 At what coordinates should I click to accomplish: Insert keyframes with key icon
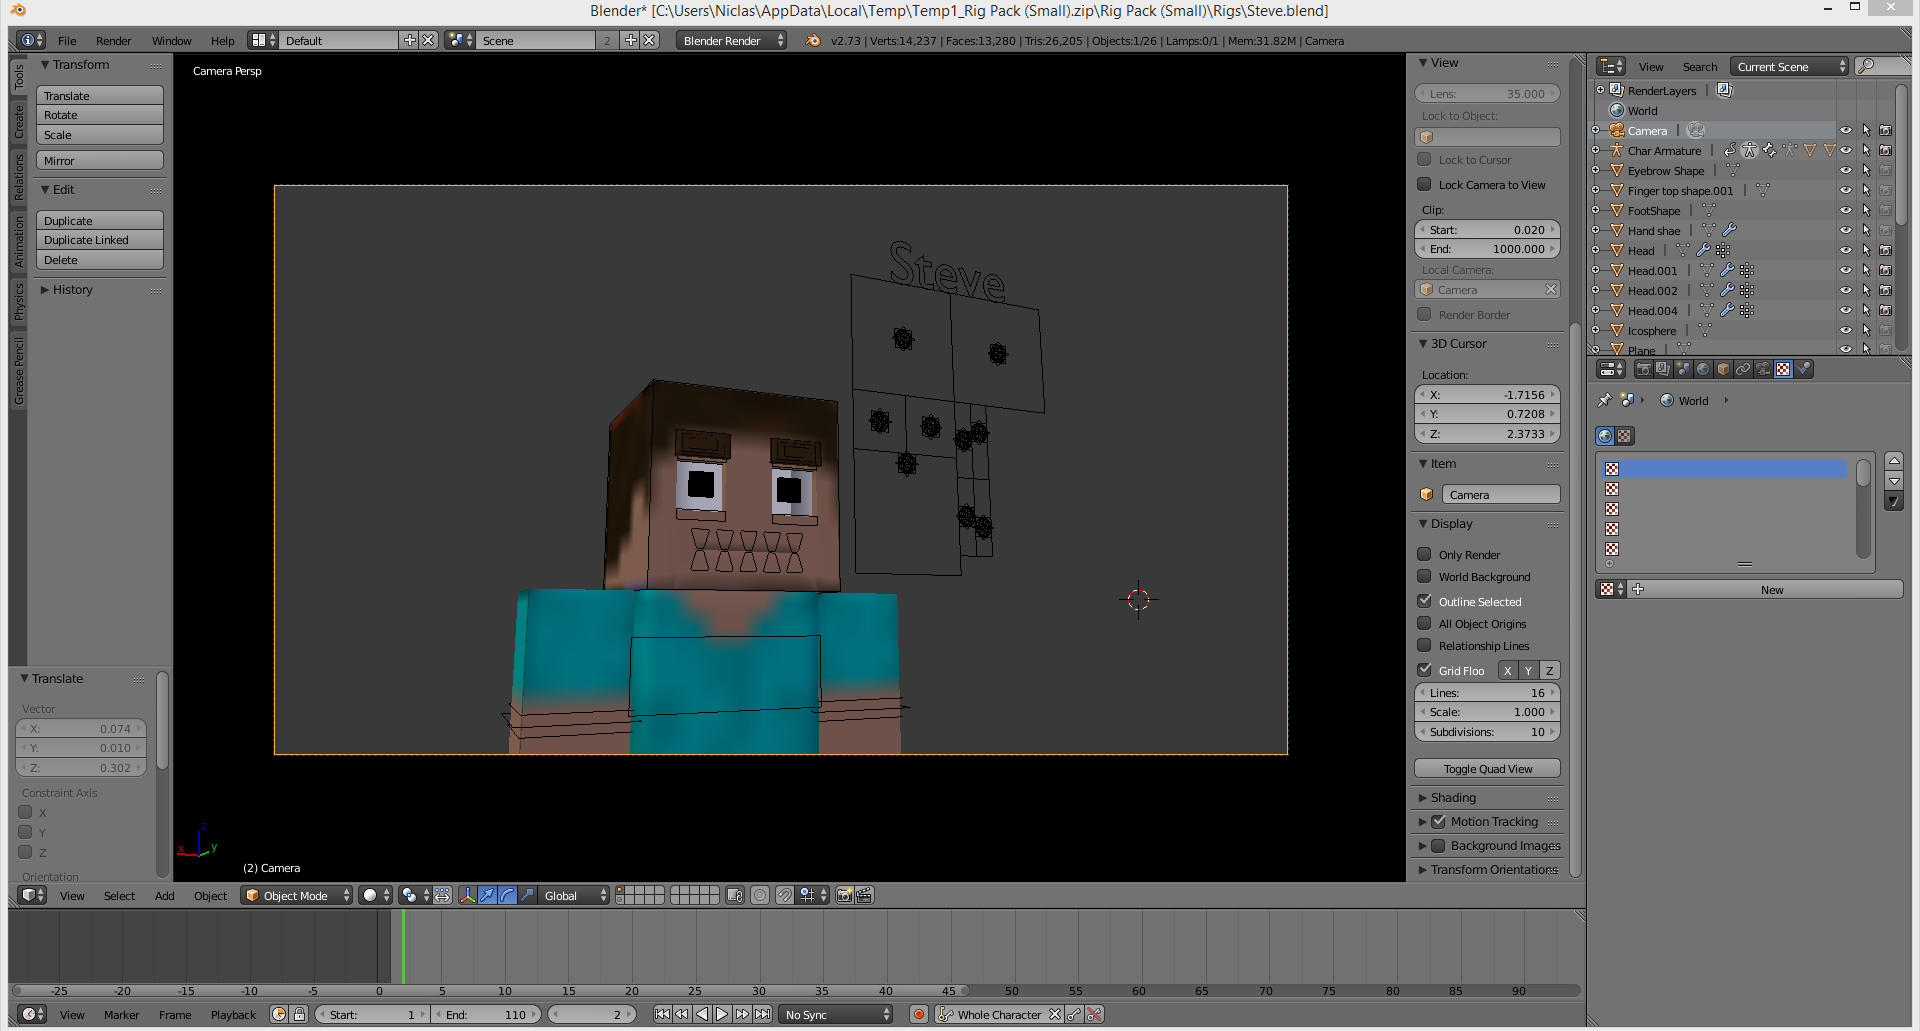[1074, 1014]
